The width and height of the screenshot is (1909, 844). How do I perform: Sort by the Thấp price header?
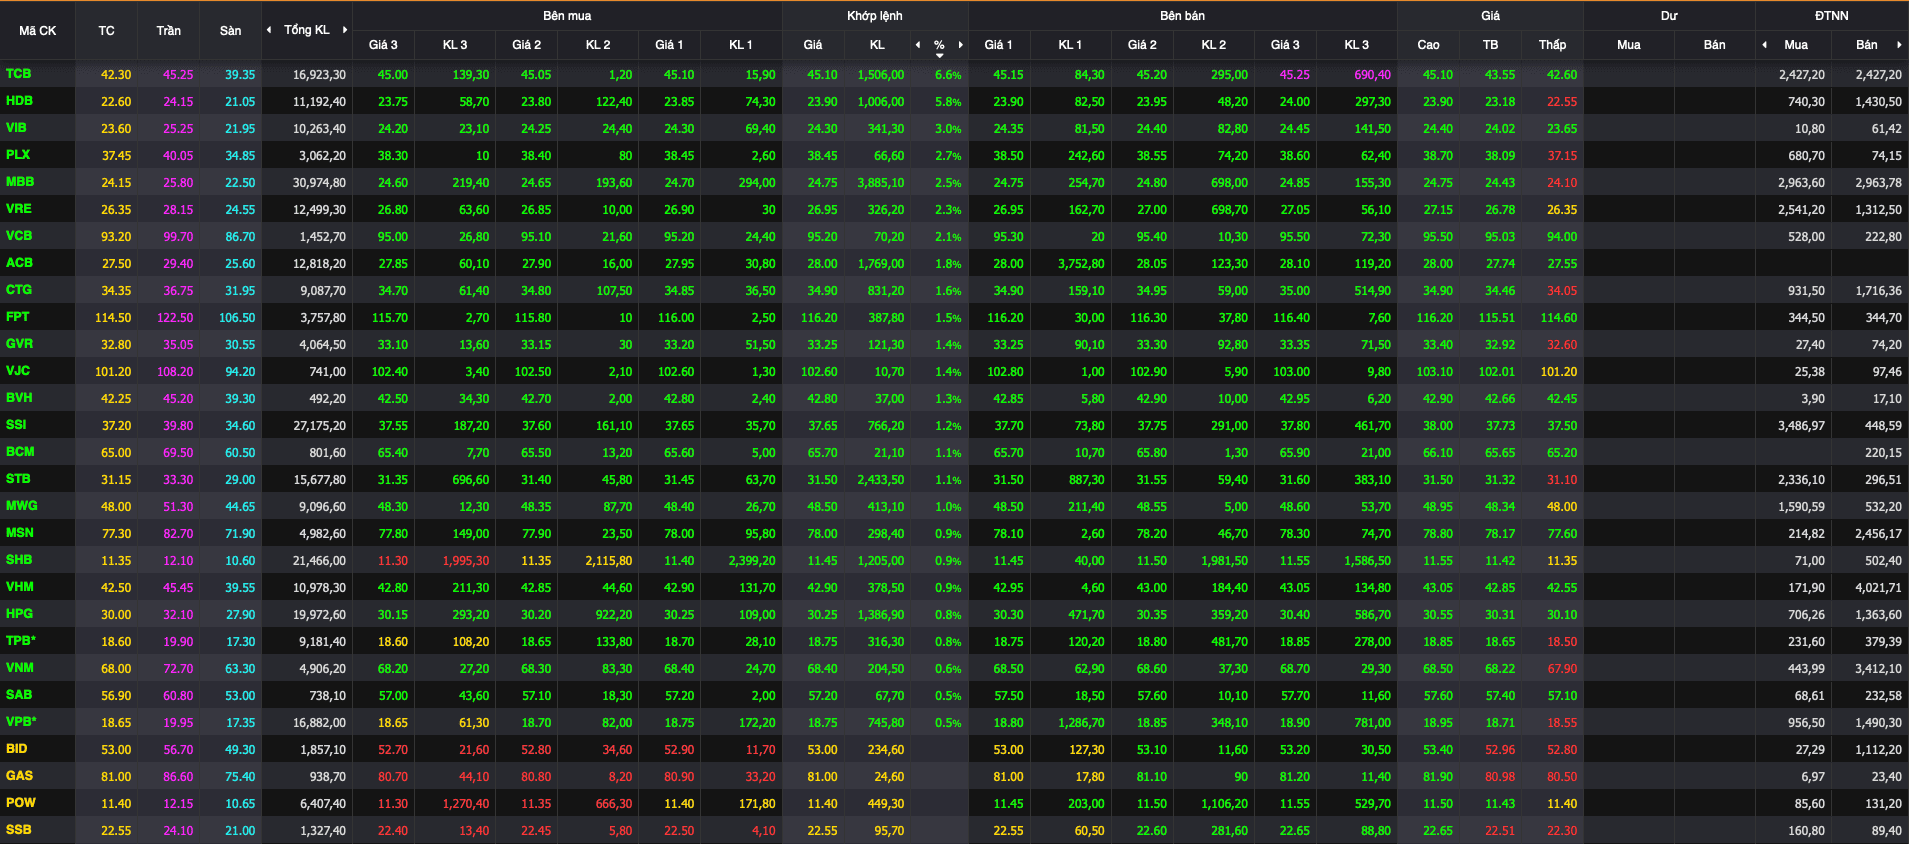click(1552, 45)
